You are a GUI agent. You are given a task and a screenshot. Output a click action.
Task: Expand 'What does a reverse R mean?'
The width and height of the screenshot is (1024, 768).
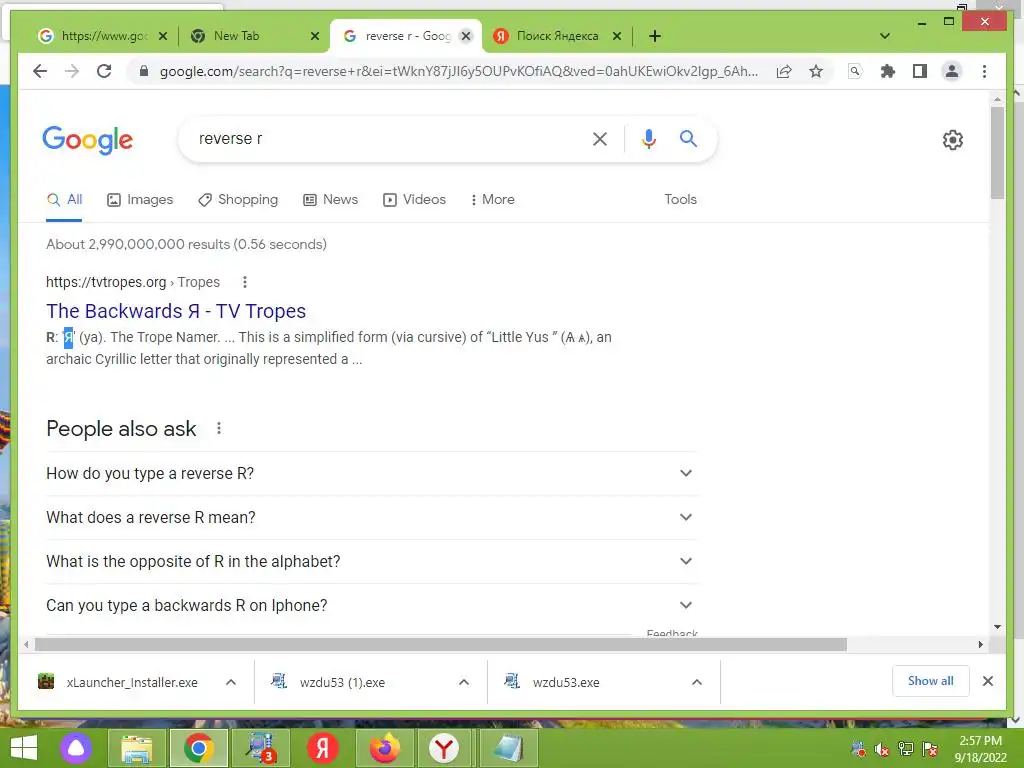(371, 517)
